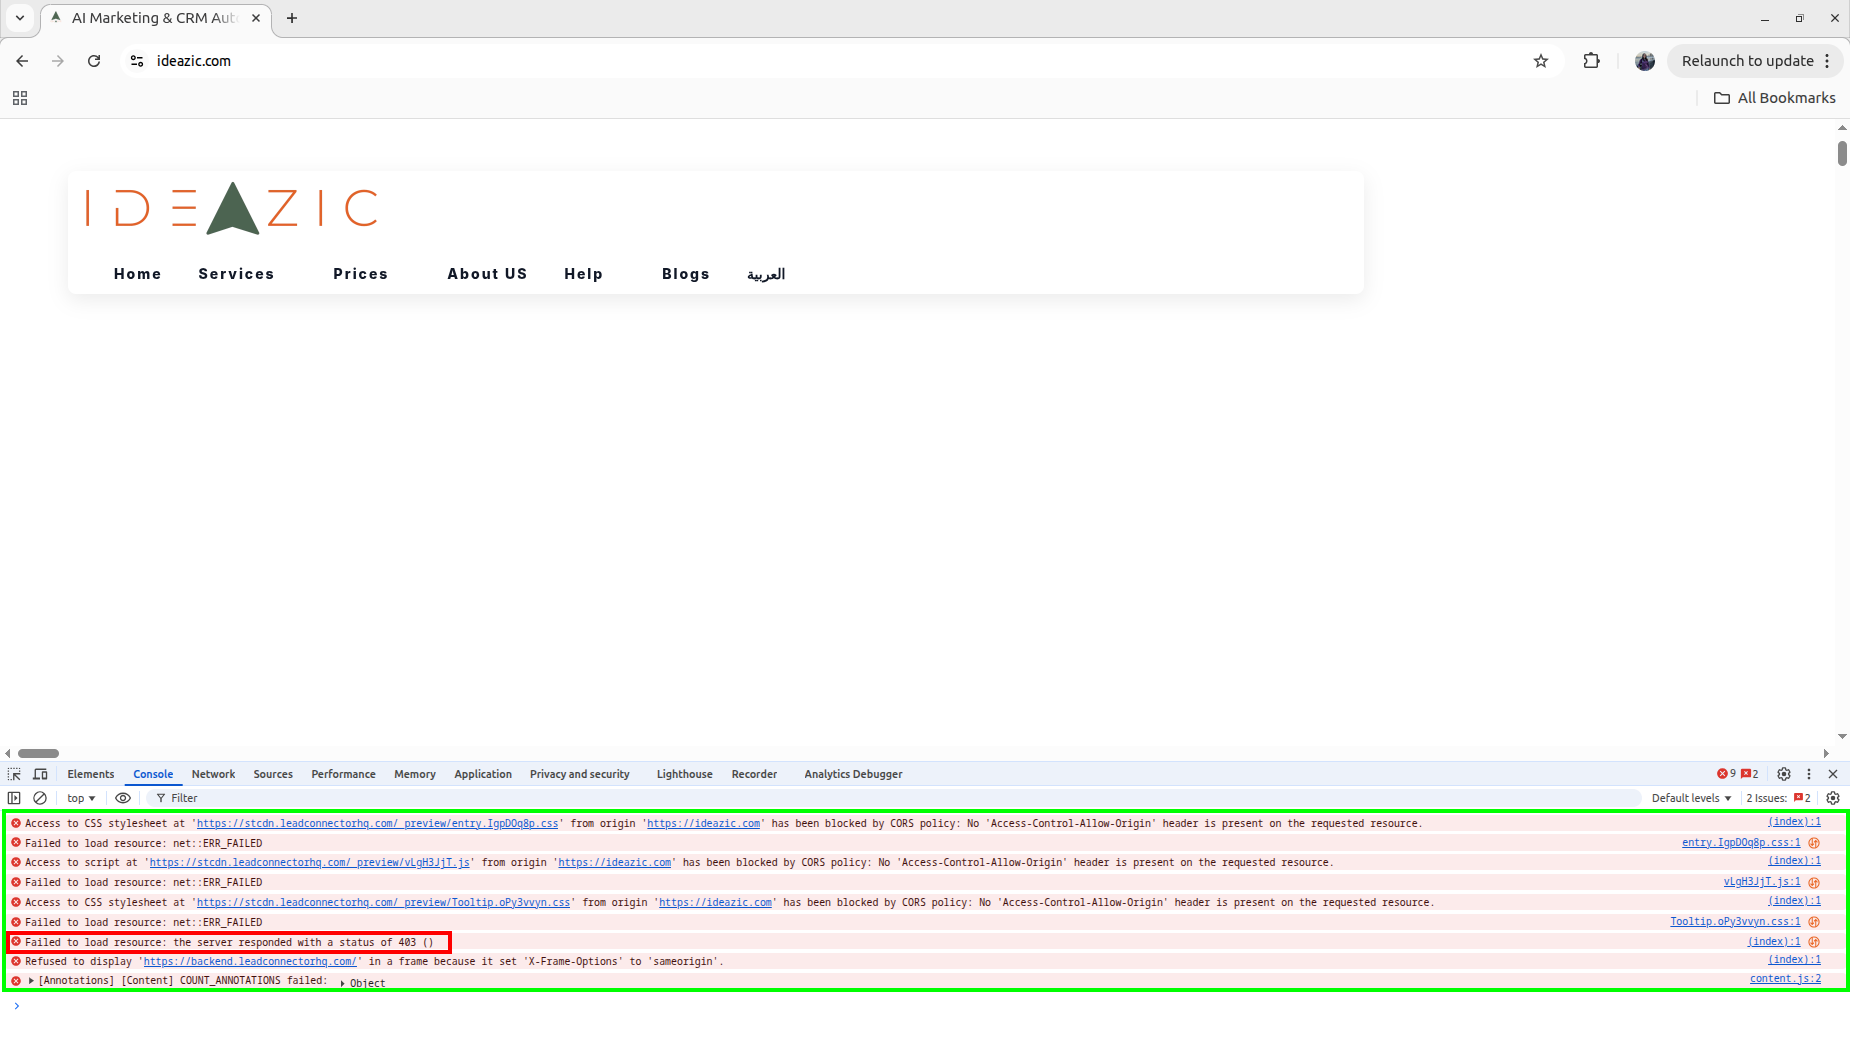Image resolution: width=1850 pixels, height=1051 pixels.
Task: Open the top JavaScript context dropdown
Action: [x=81, y=798]
